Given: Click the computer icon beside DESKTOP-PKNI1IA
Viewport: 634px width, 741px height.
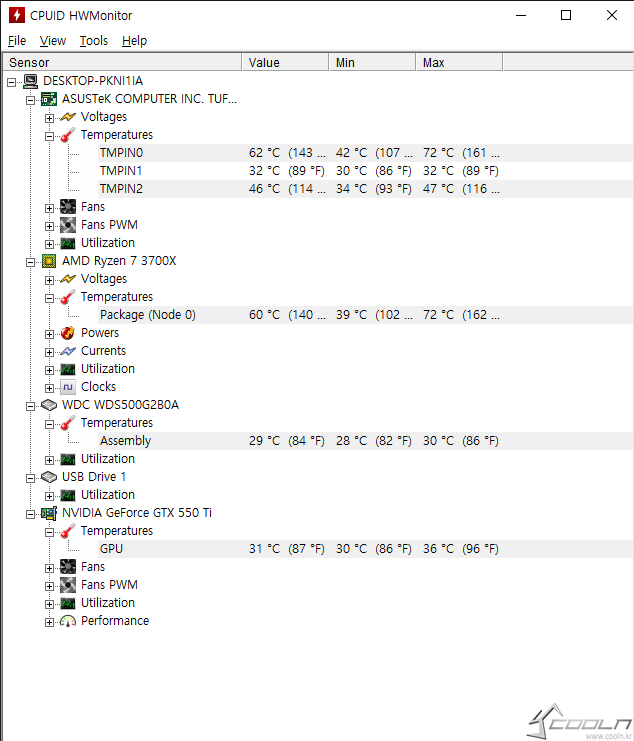Looking at the screenshot, I should tap(30, 81).
